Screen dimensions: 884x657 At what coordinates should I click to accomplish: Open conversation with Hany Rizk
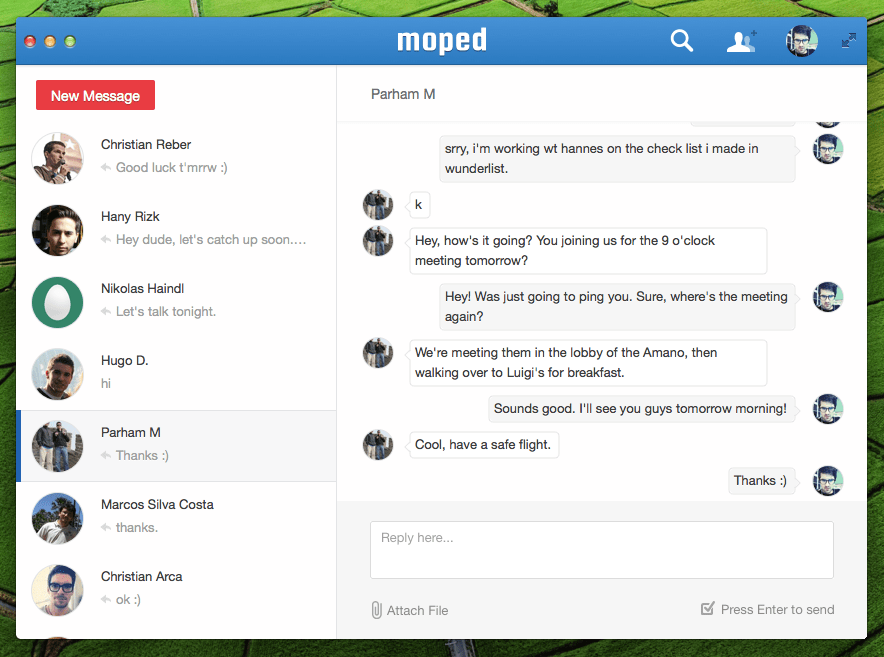(x=176, y=229)
